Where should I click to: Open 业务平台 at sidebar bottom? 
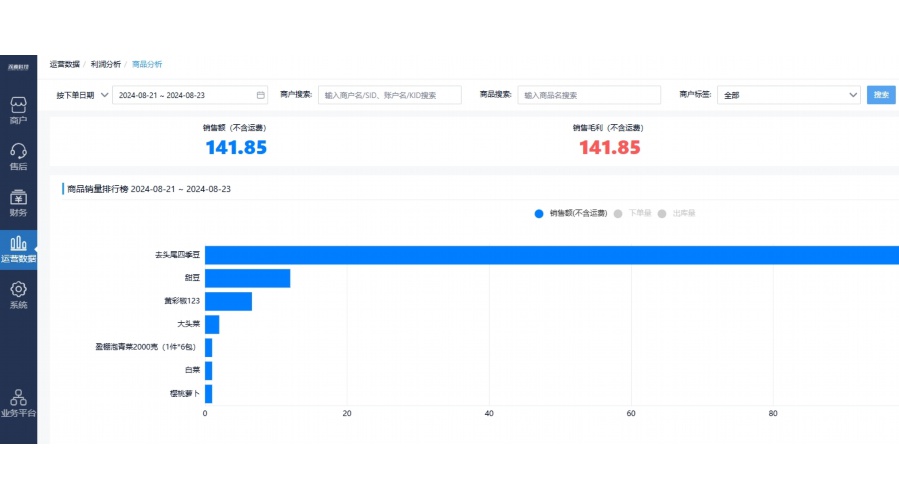coord(18,402)
